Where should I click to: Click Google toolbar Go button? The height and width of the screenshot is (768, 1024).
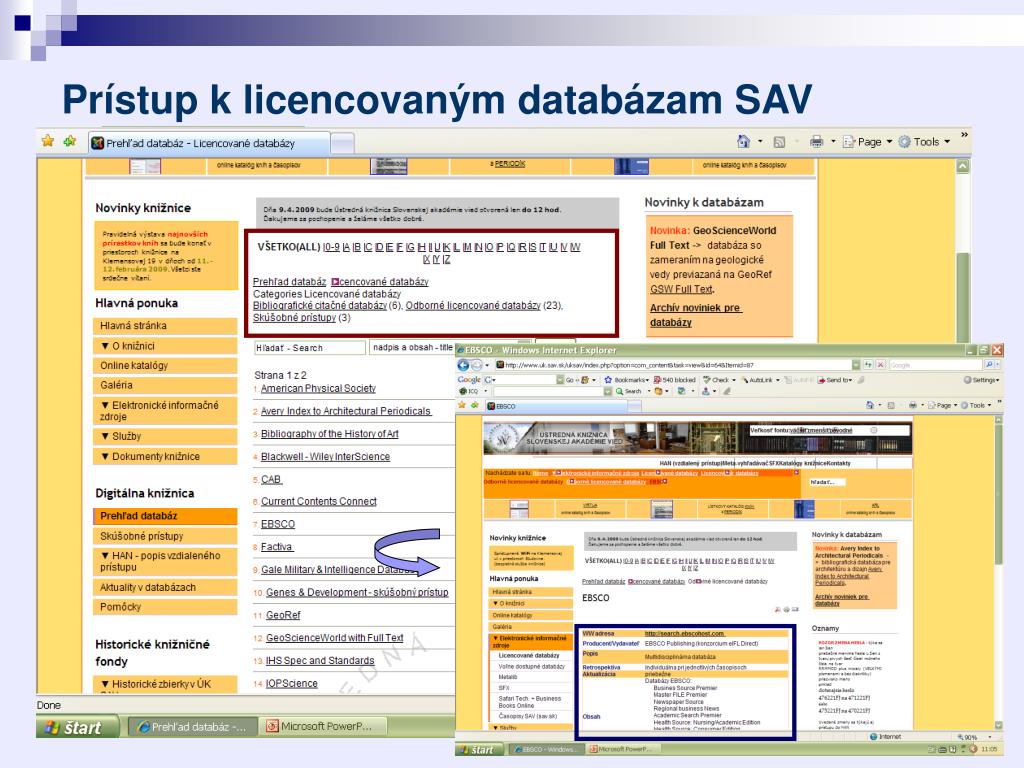[569, 379]
